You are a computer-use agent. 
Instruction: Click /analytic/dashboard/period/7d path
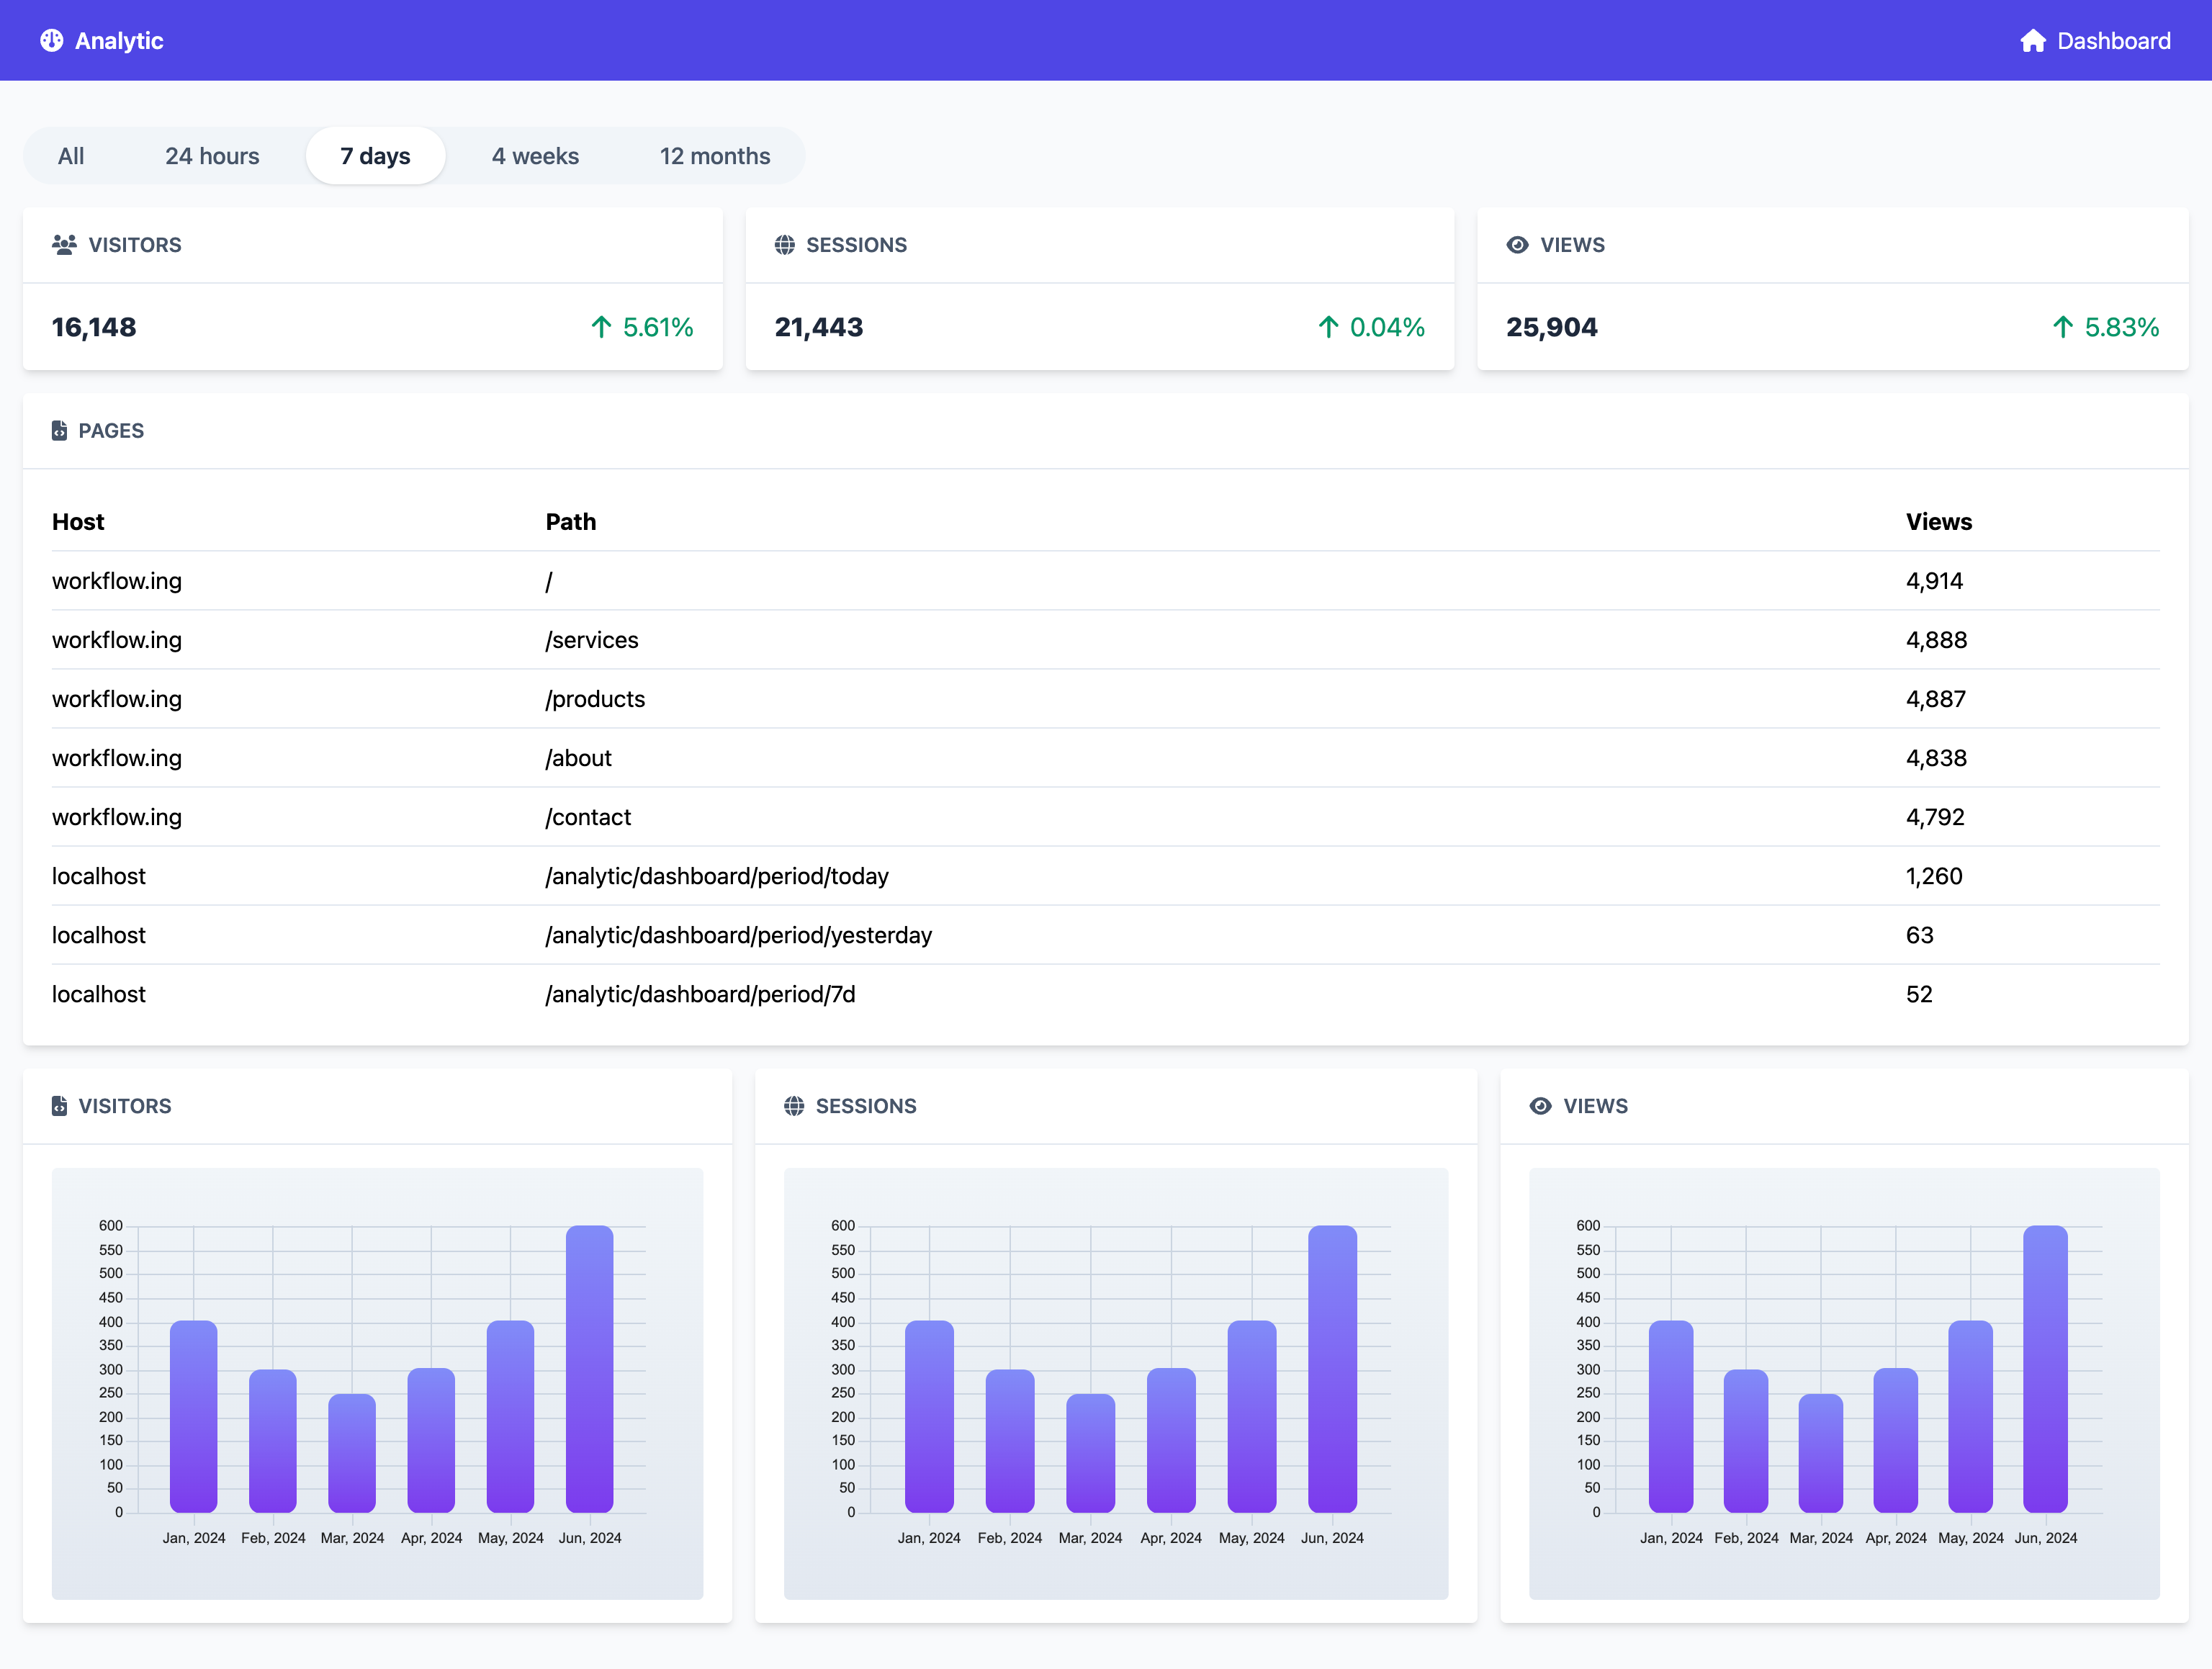(x=701, y=994)
